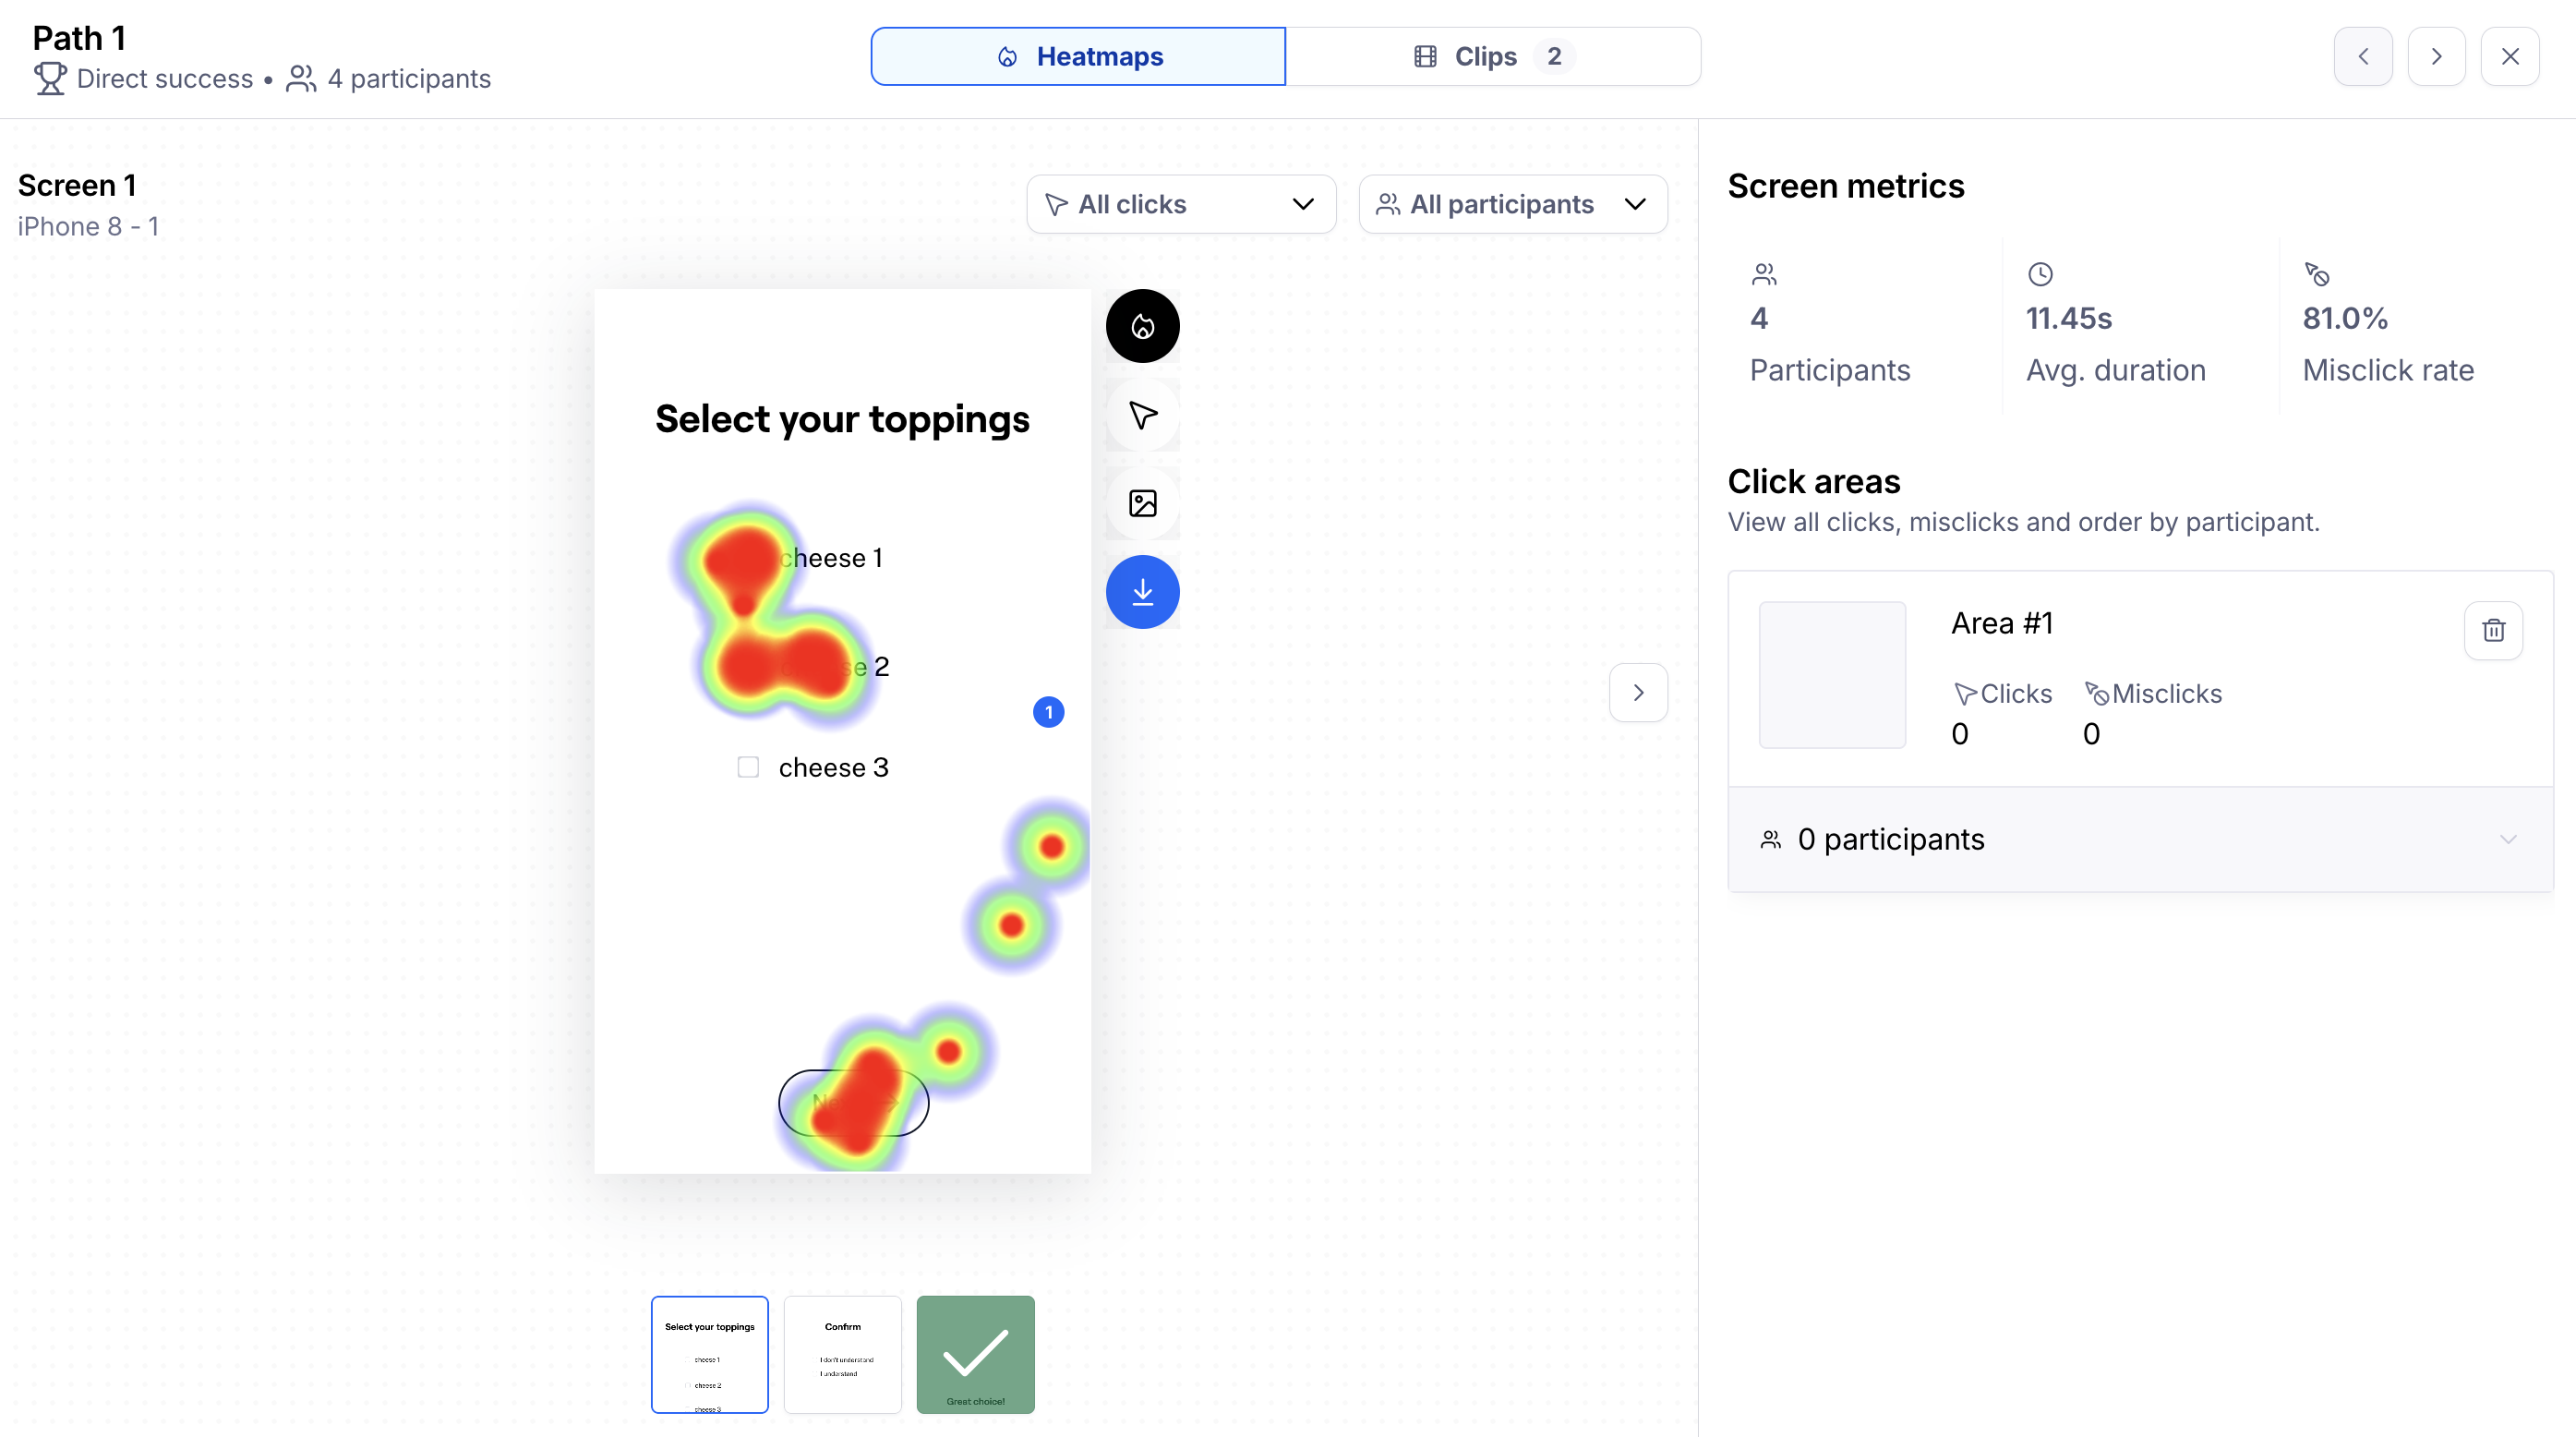Switch to the Clips tab
This screenshot has height=1437, width=2576.
click(x=1493, y=57)
